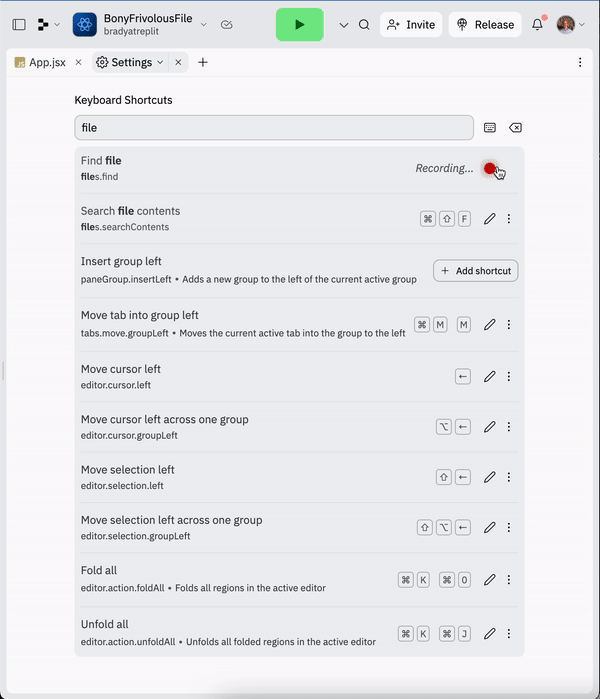Click the Insert group left title
This screenshot has width=600, height=699.
[x=121, y=261]
